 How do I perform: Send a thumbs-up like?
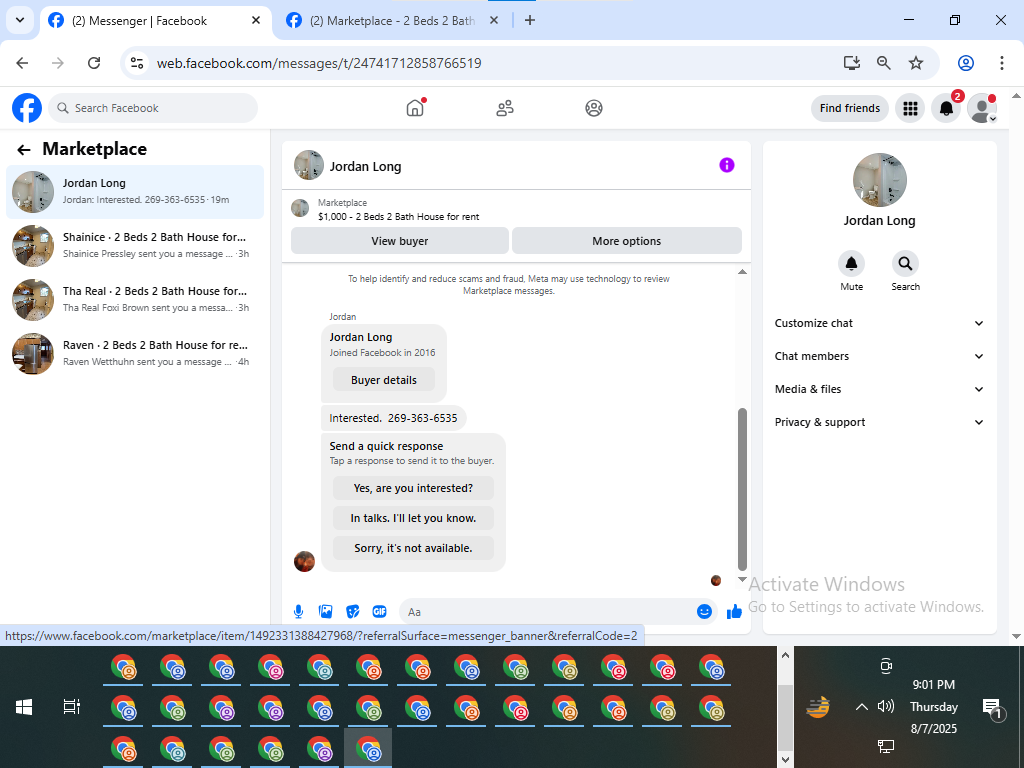pos(734,611)
